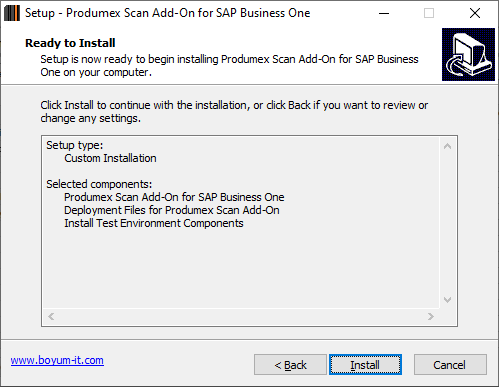This screenshot has width=499, height=387.
Task: Click the 'Selected components:' label
Action: (x=99, y=184)
